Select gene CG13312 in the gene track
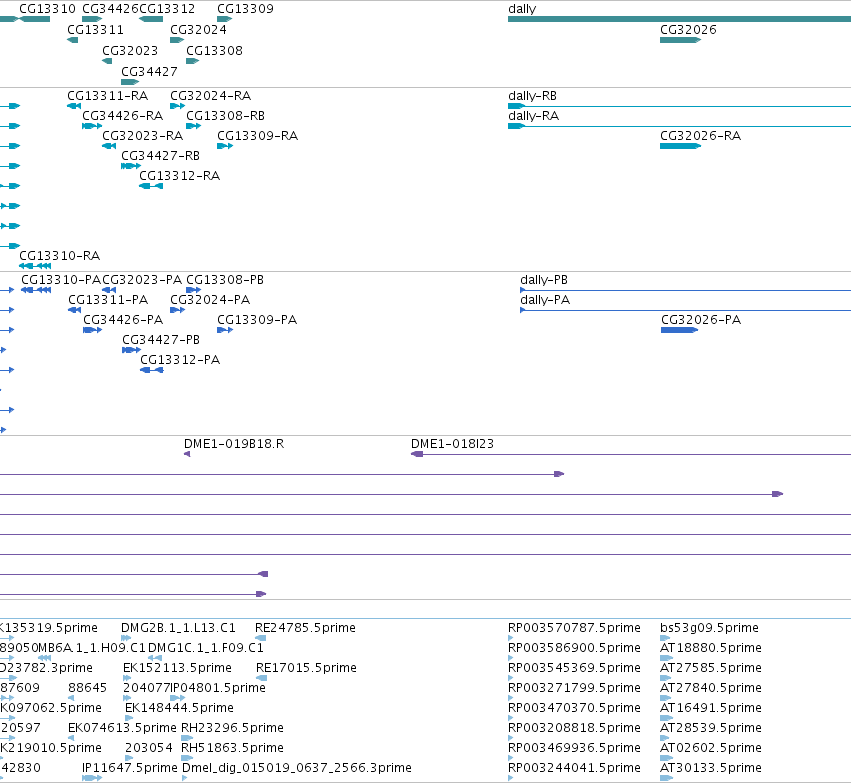The image size is (851, 783). pyautogui.click(x=167, y=9)
